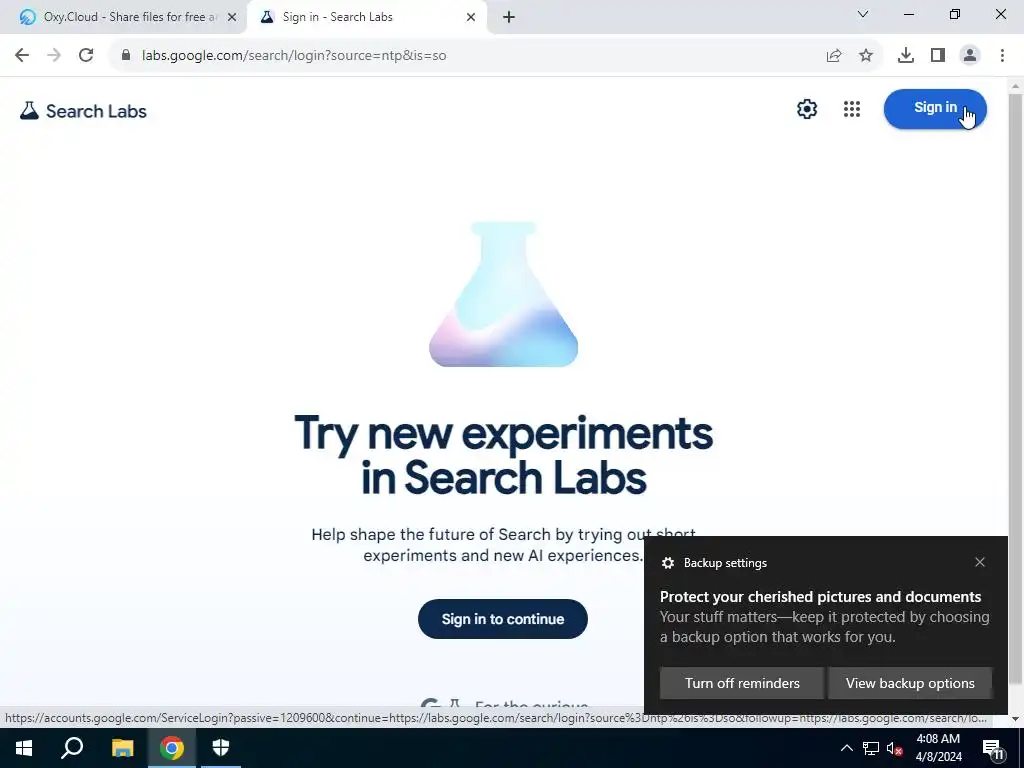Go forward using the browser arrow
This screenshot has height=768, width=1024.
(x=54, y=55)
